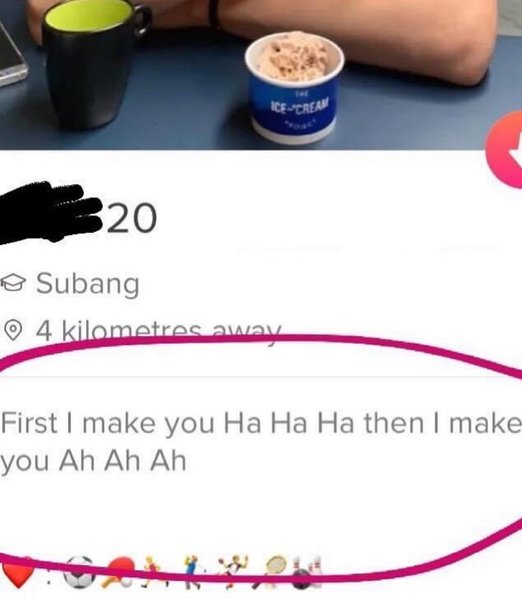Click the running person emoji
522x600 pixels.
click(156, 572)
